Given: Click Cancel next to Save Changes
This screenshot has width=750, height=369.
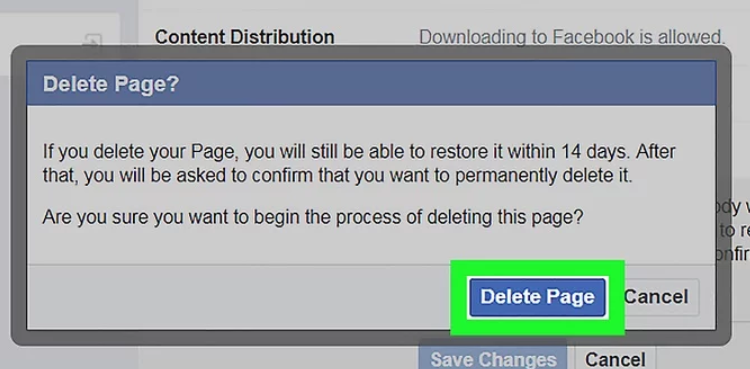Looking at the screenshot, I should pyautogui.click(x=615, y=359).
